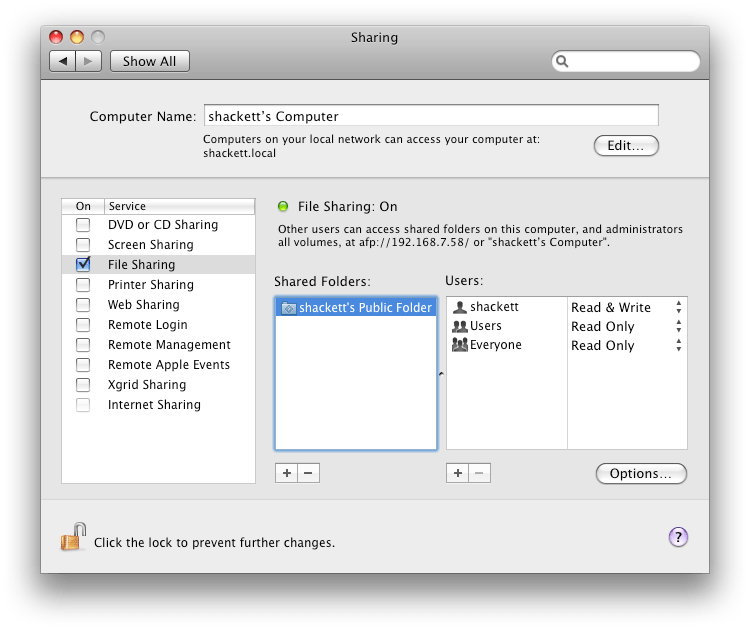750x629 pixels.
Task: Click the Everyone group icon
Action: pos(460,345)
